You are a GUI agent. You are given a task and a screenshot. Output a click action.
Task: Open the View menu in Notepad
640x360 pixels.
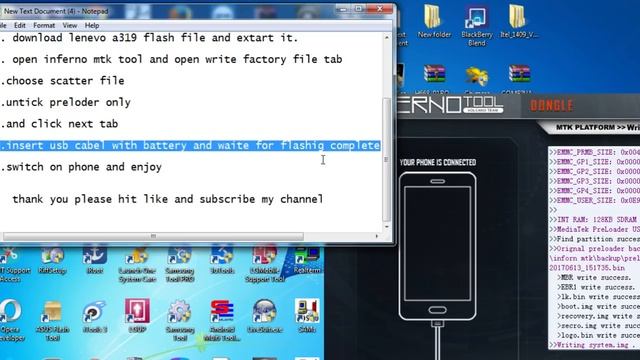click(70, 25)
